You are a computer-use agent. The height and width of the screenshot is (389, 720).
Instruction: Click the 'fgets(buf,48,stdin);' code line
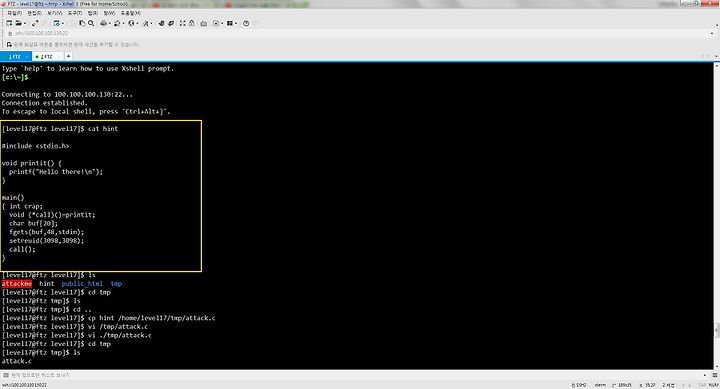[x=46, y=232]
